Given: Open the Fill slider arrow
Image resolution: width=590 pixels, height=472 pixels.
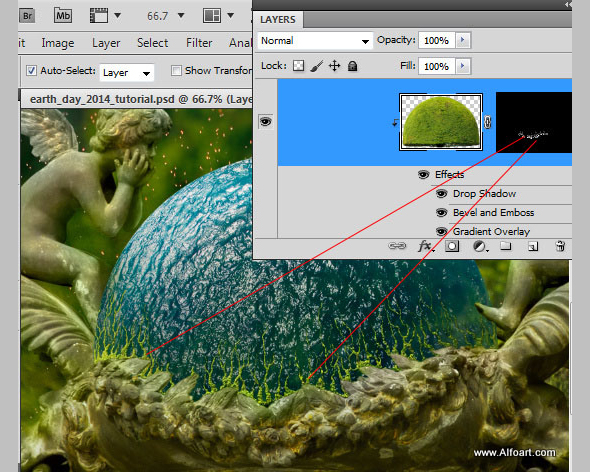Looking at the screenshot, I should click(463, 66).
